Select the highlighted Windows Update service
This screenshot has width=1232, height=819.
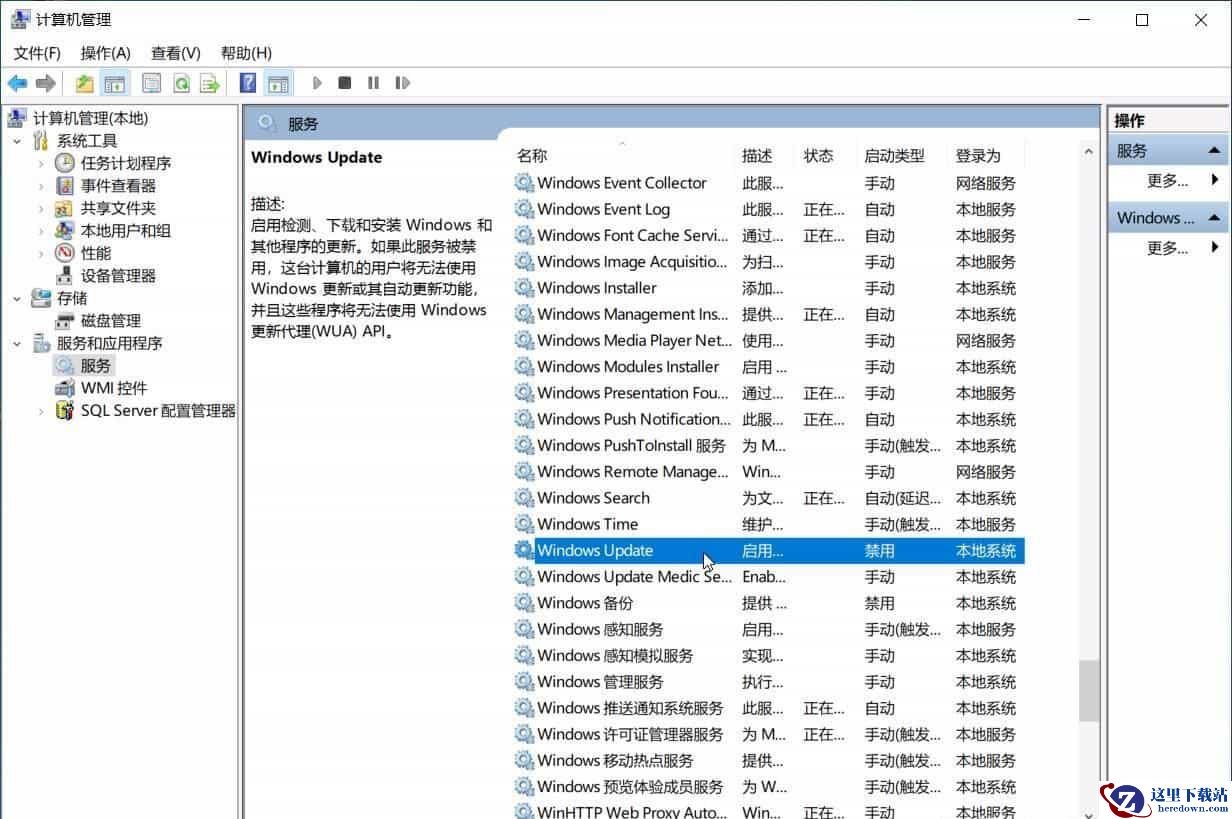(768, 550)
